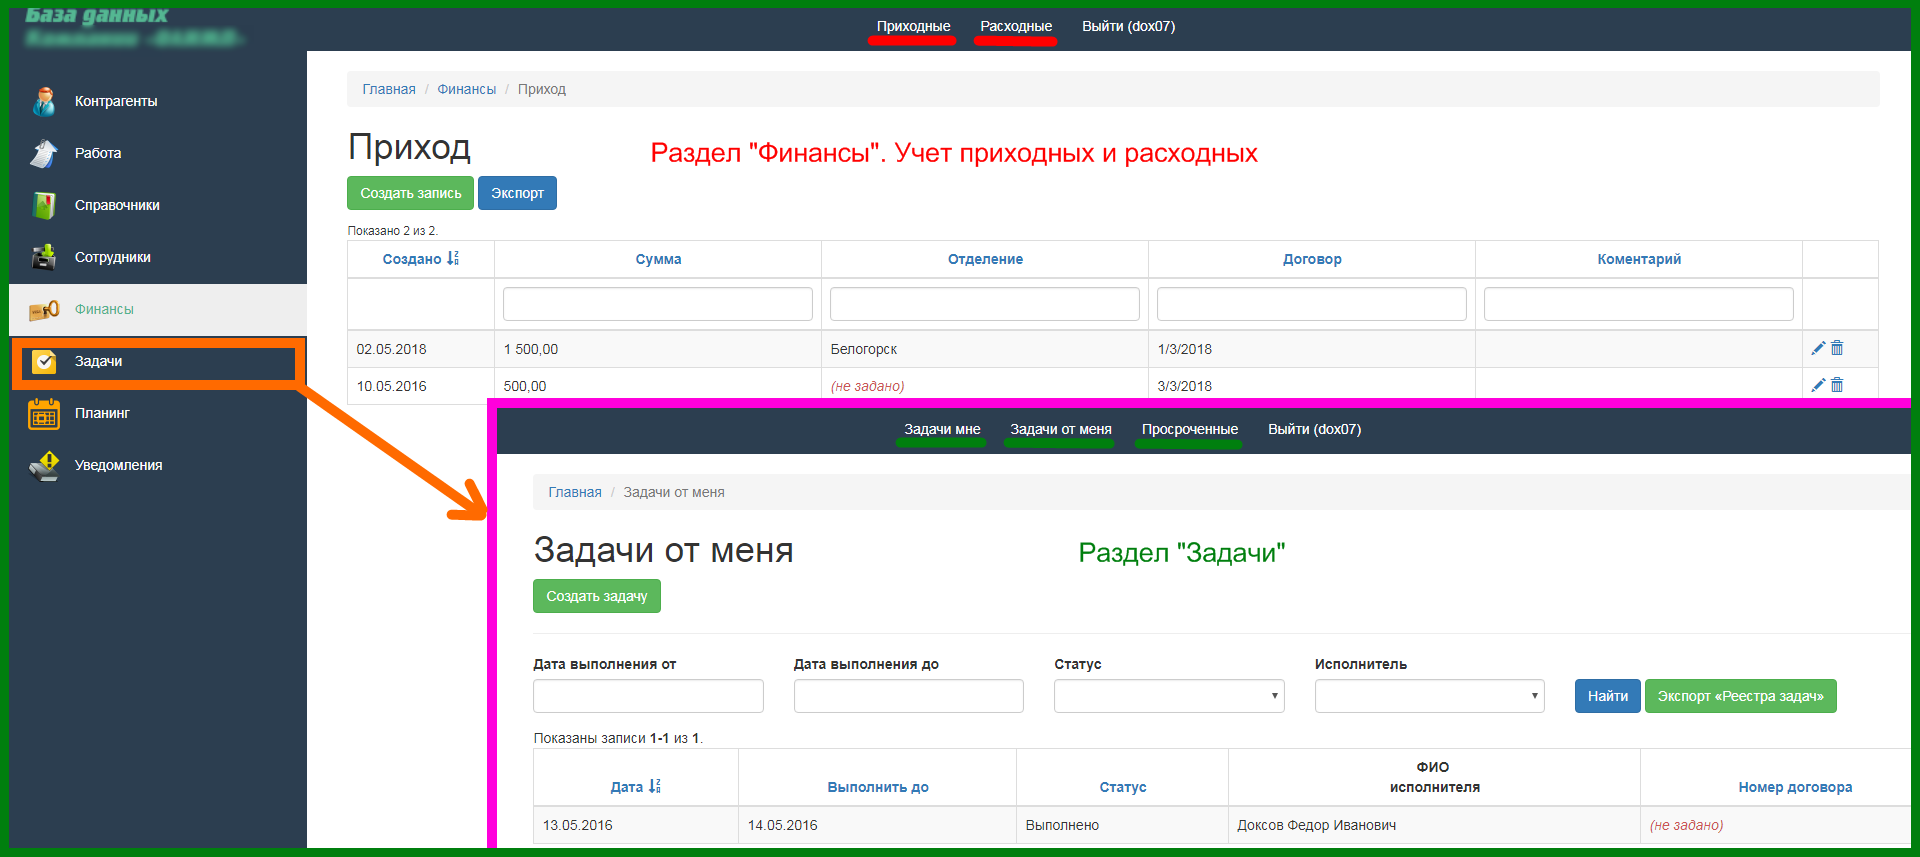
Task: Click the Работа sidebar icon
Action: (44, 153)
